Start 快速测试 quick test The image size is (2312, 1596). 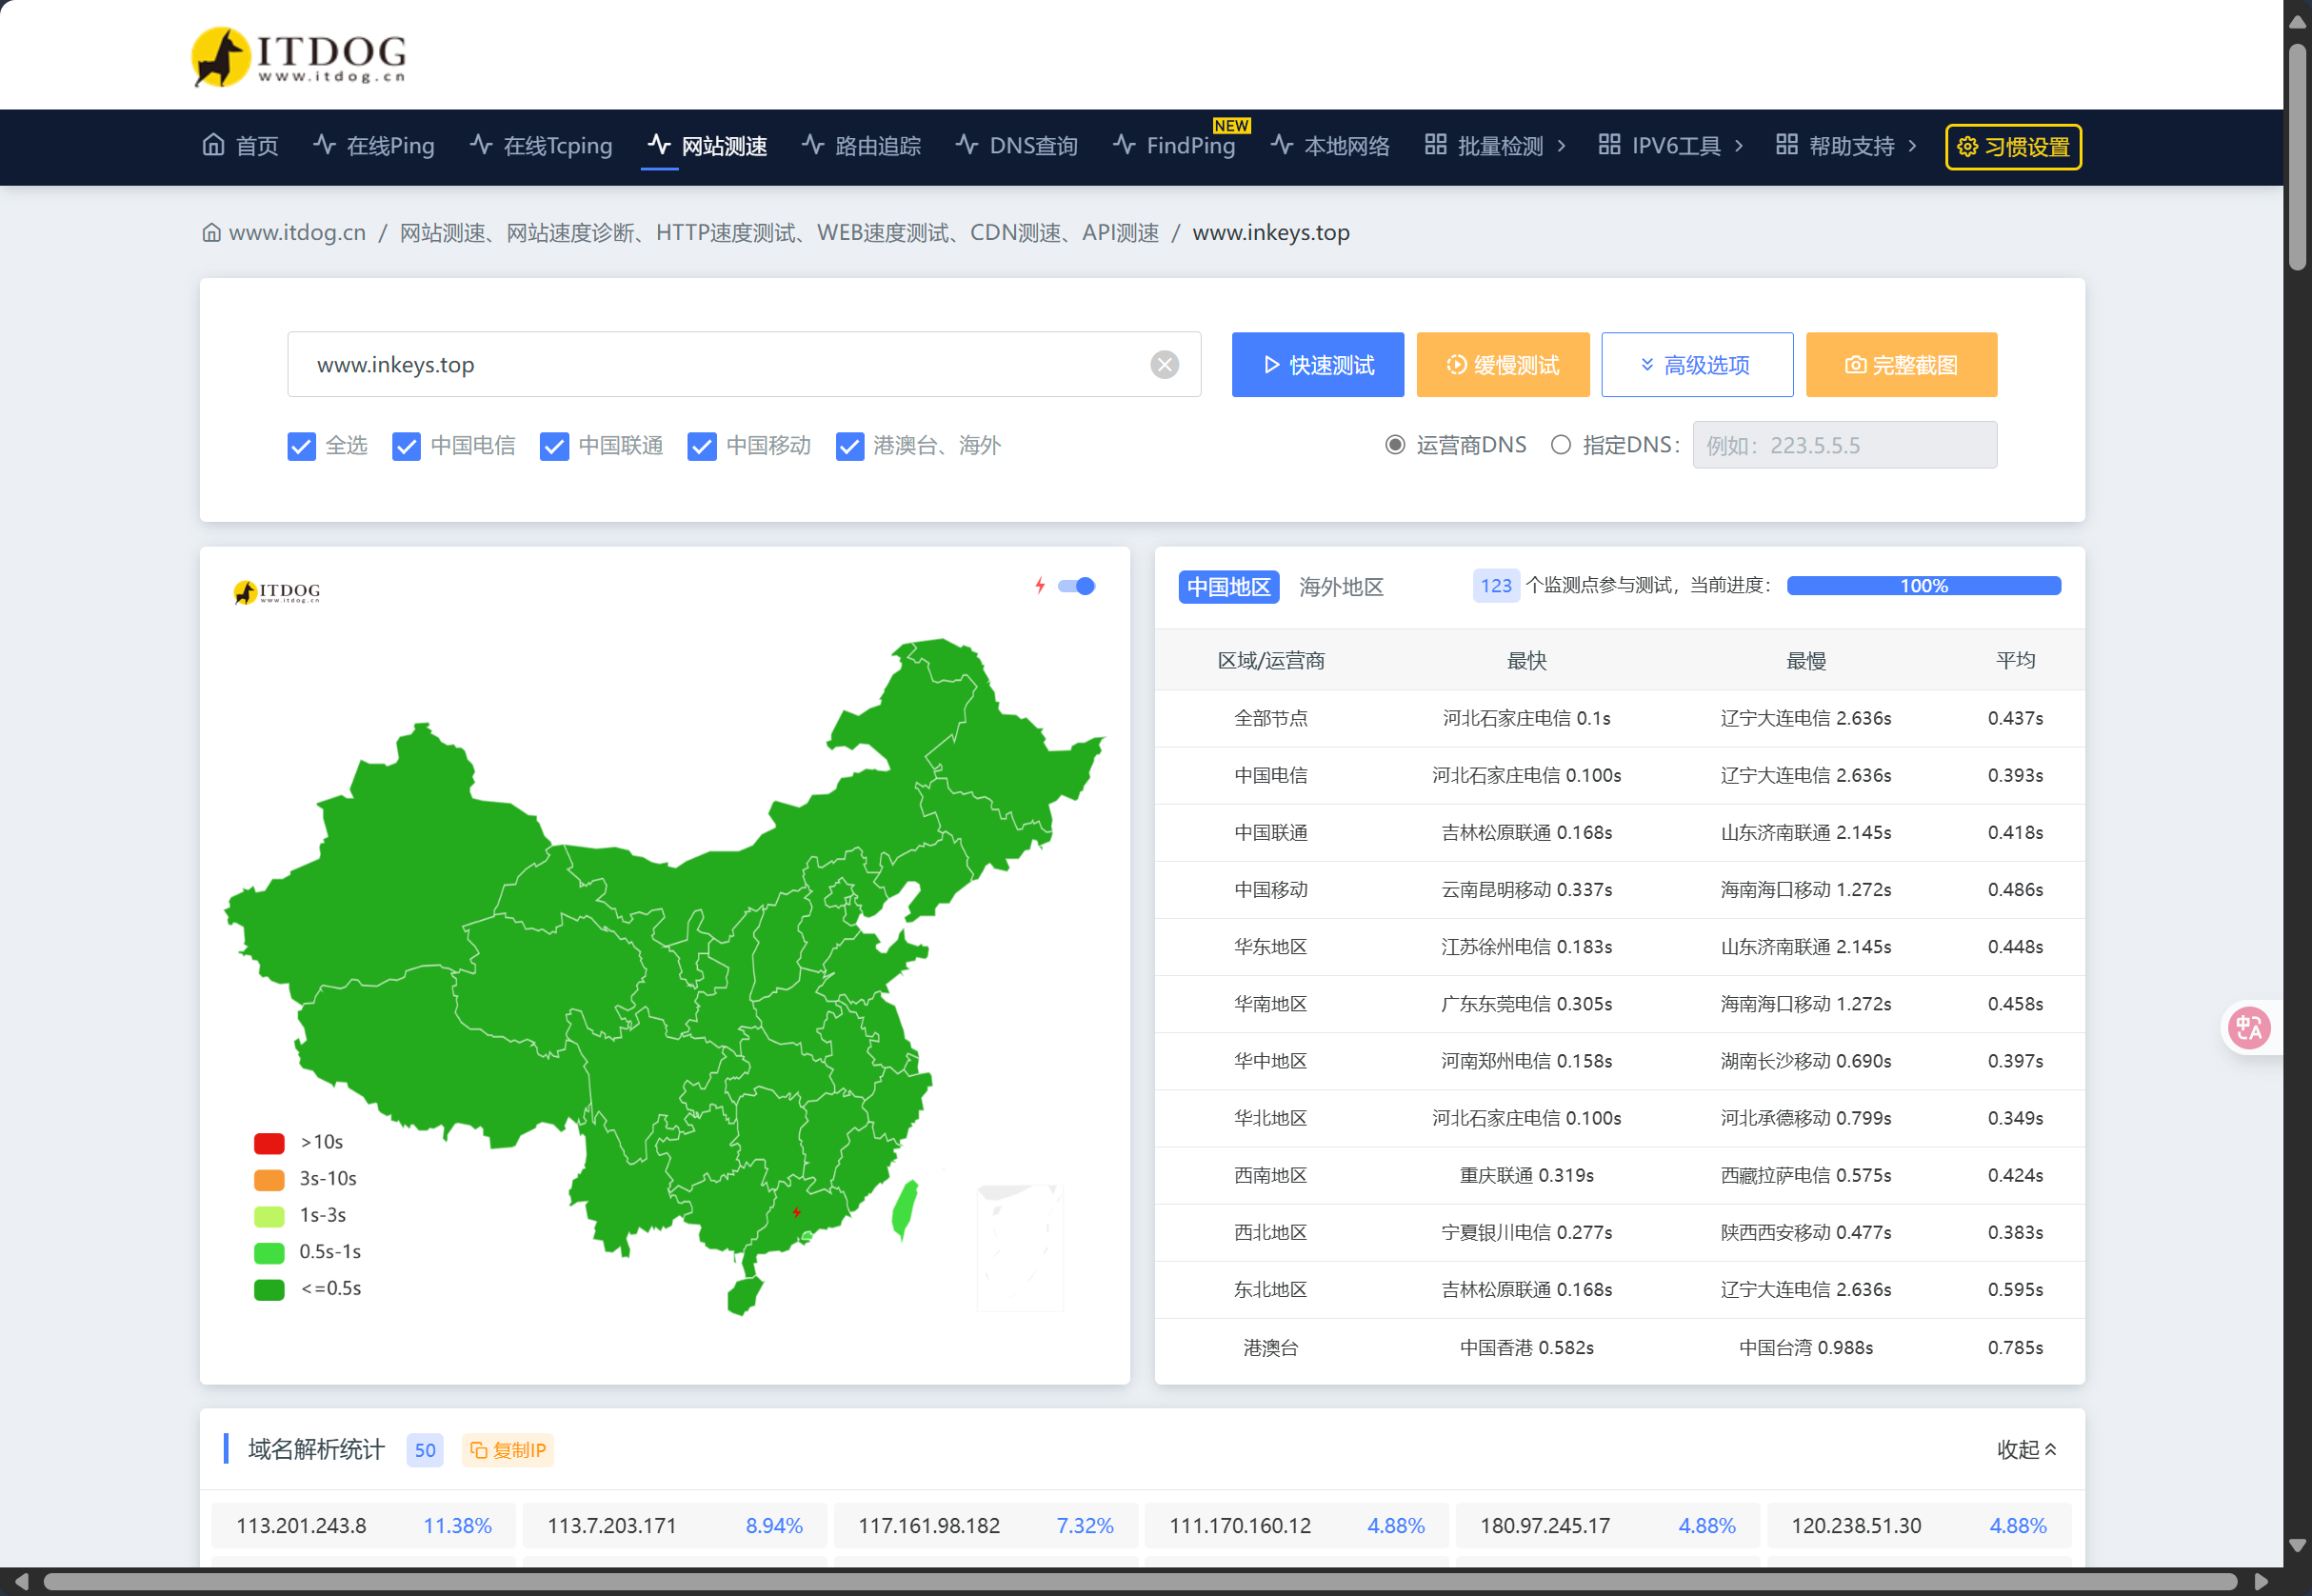tap(1317, 365)
